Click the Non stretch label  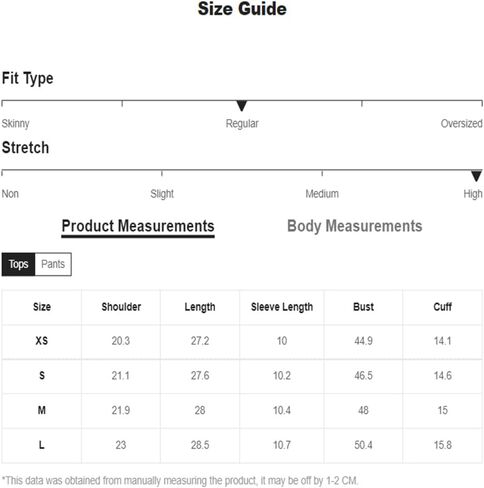[10, 194]
